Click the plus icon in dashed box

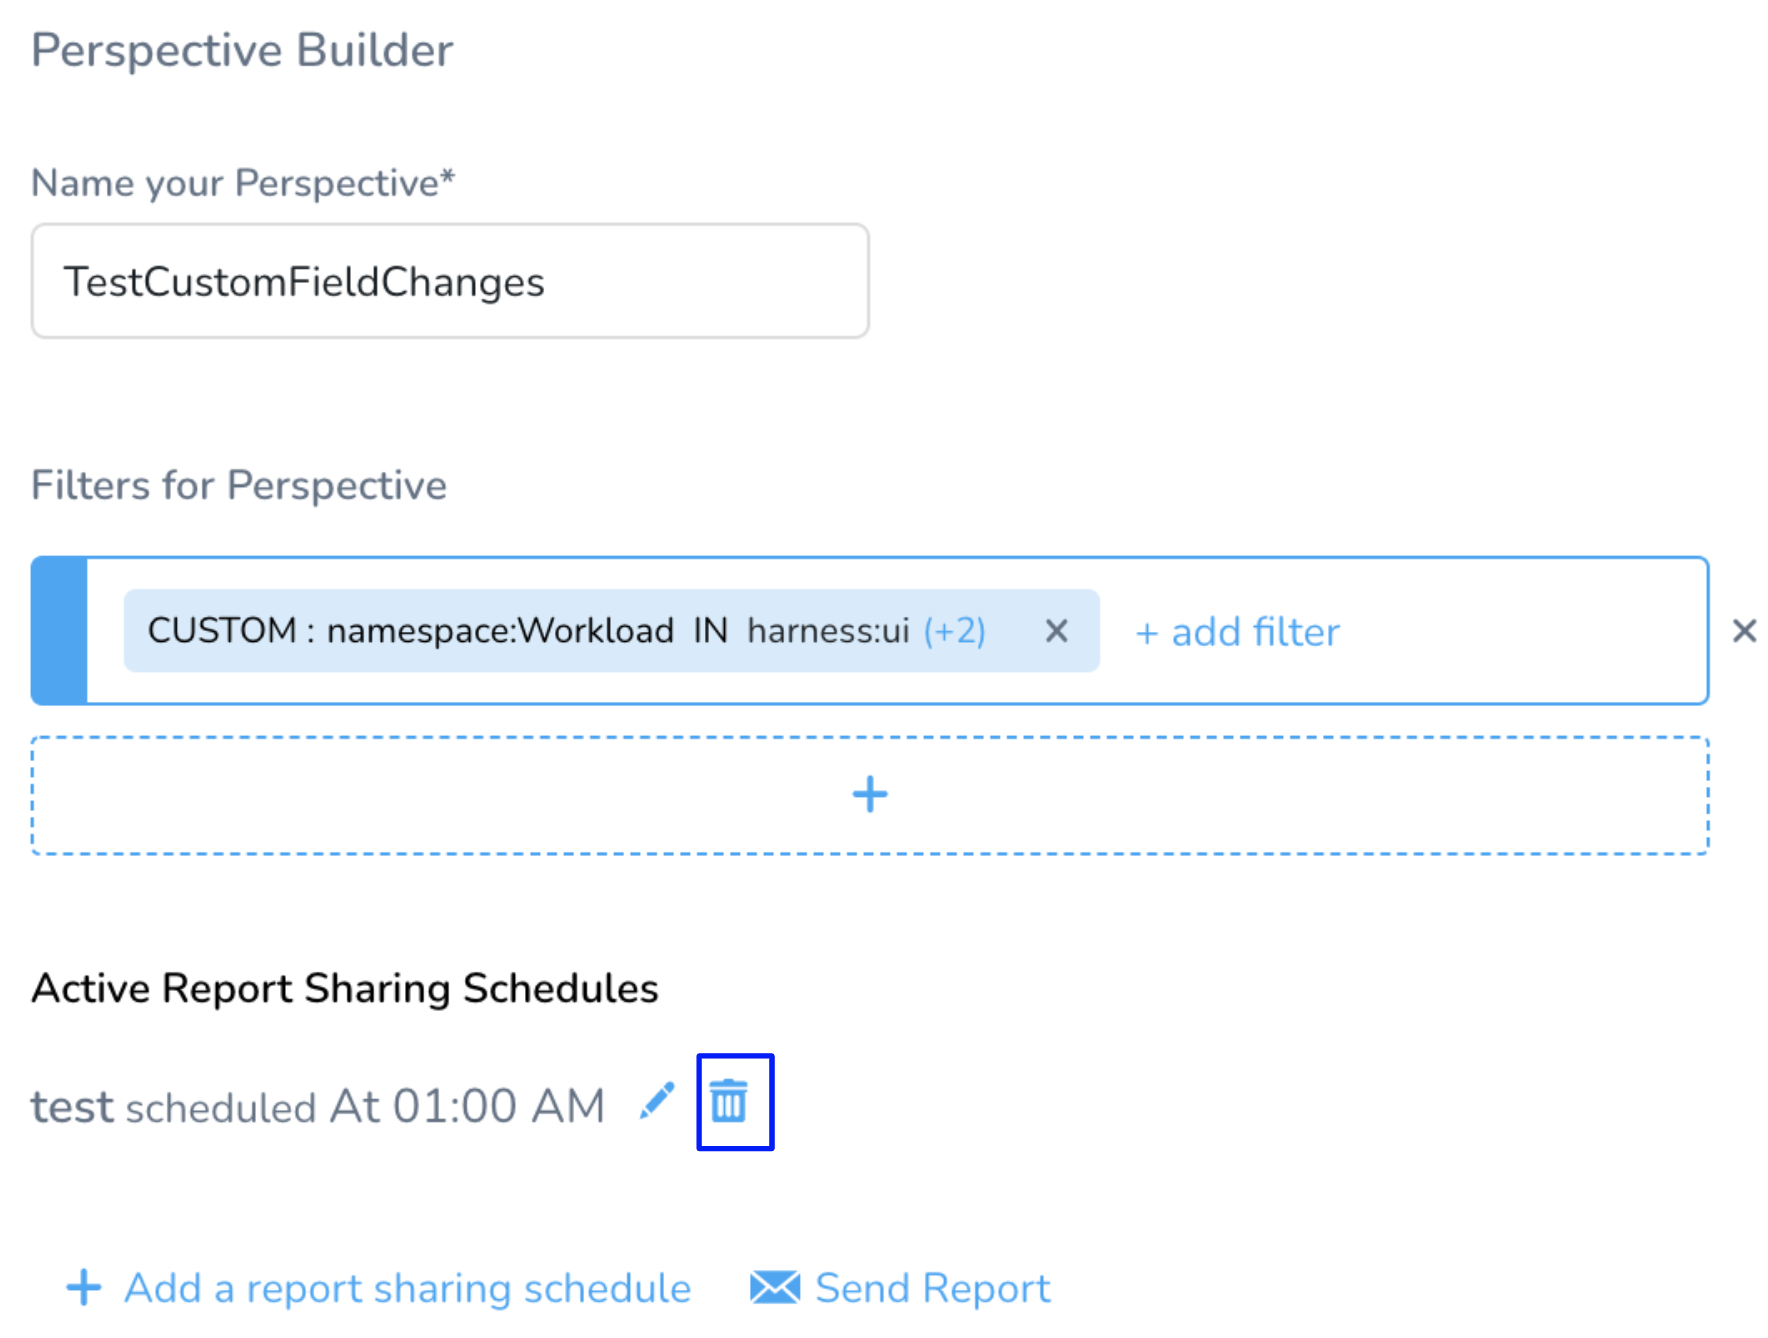[870, 795]
